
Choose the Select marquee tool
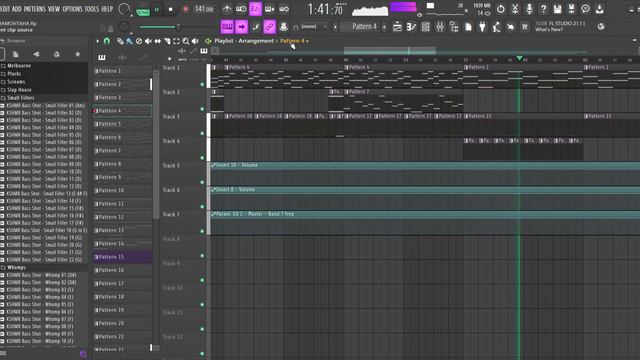point(176,41)
